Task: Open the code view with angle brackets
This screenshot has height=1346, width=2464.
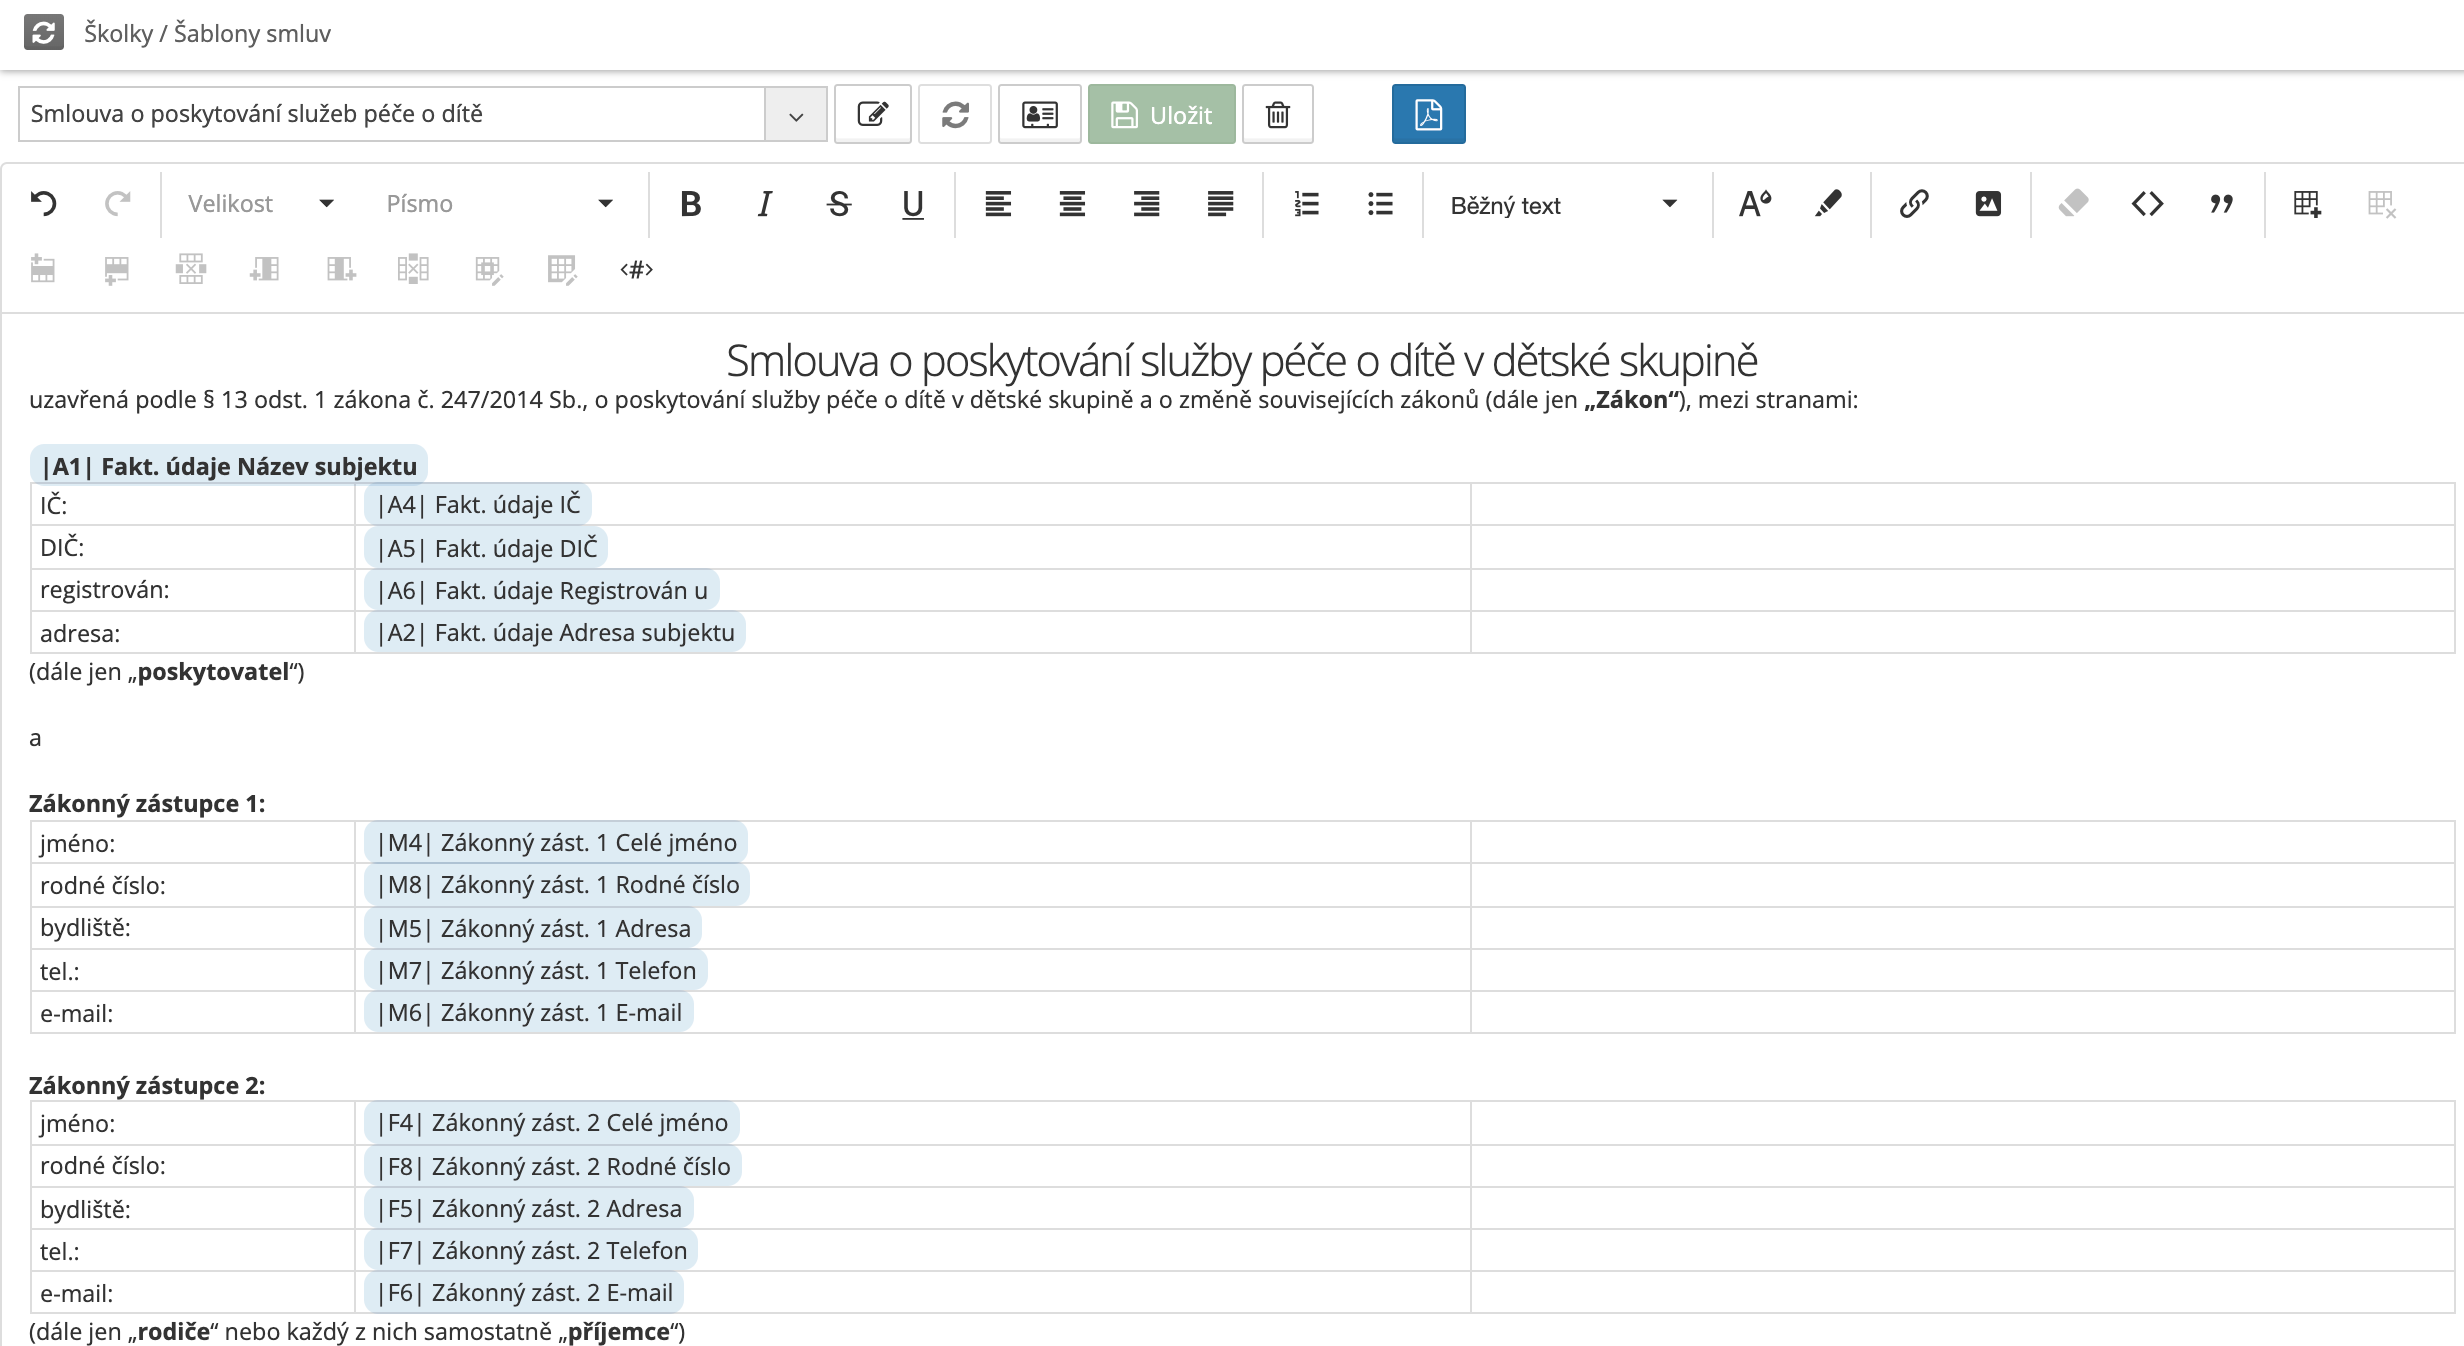Action: pyautogui.click(x=2147, y=204)
